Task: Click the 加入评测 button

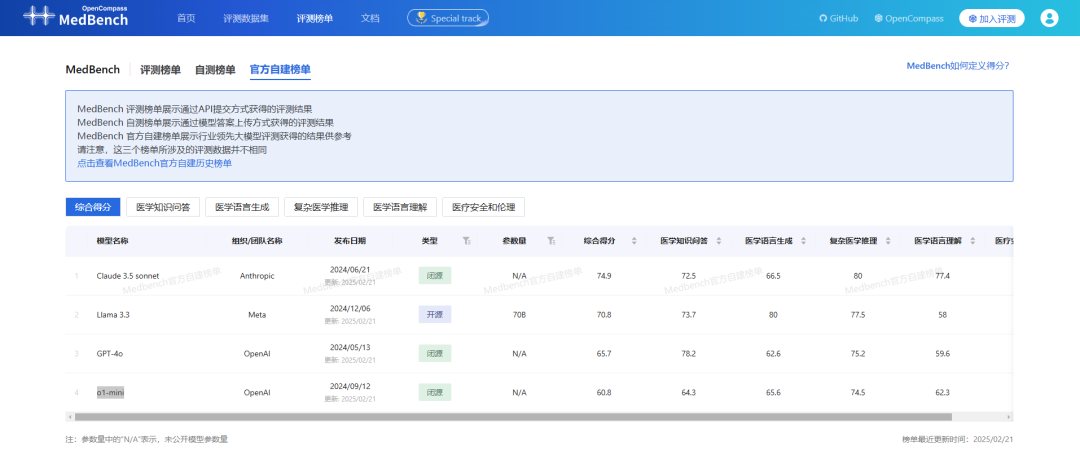Action: 991,19
